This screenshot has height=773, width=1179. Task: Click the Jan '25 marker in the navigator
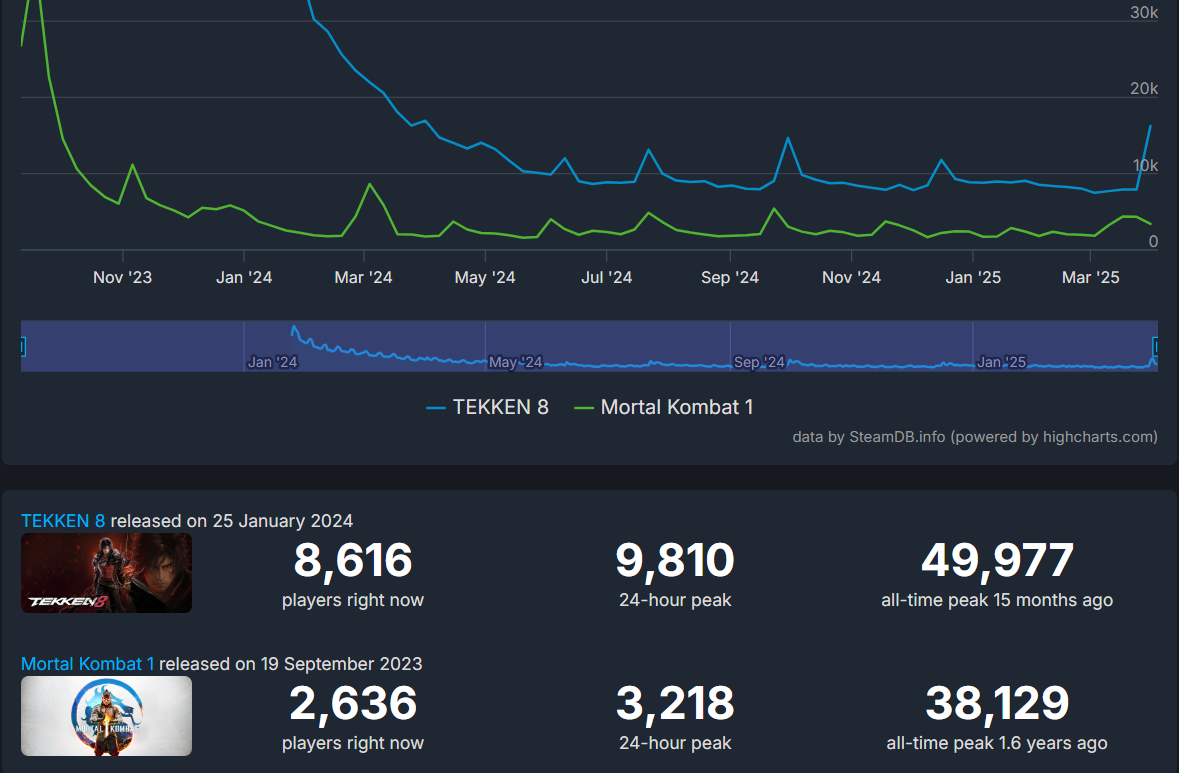[1001, 362]
